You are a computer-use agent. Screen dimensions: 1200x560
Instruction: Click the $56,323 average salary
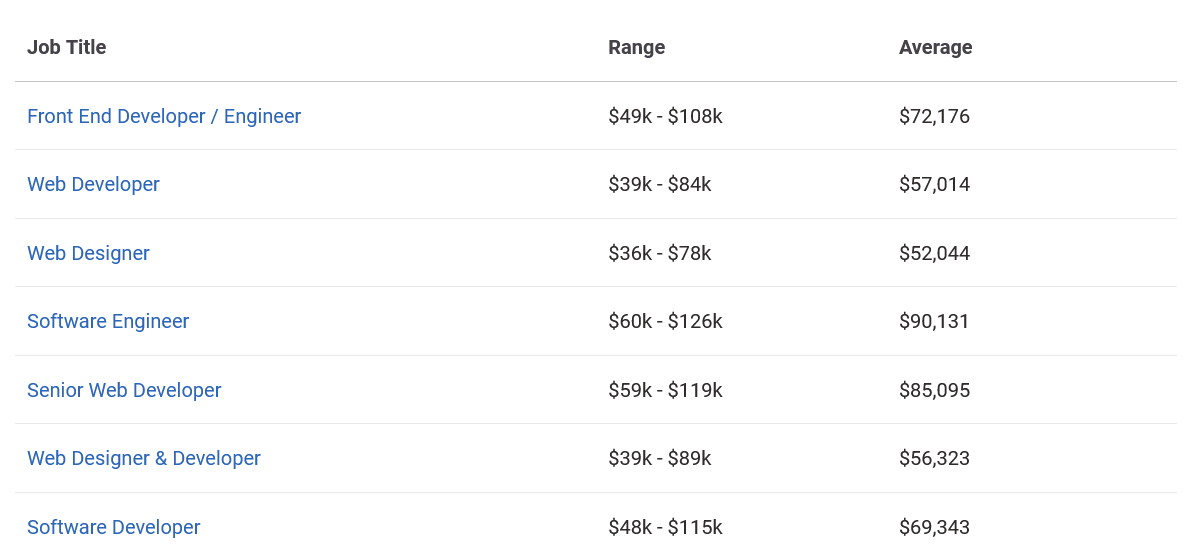[934, 458]
